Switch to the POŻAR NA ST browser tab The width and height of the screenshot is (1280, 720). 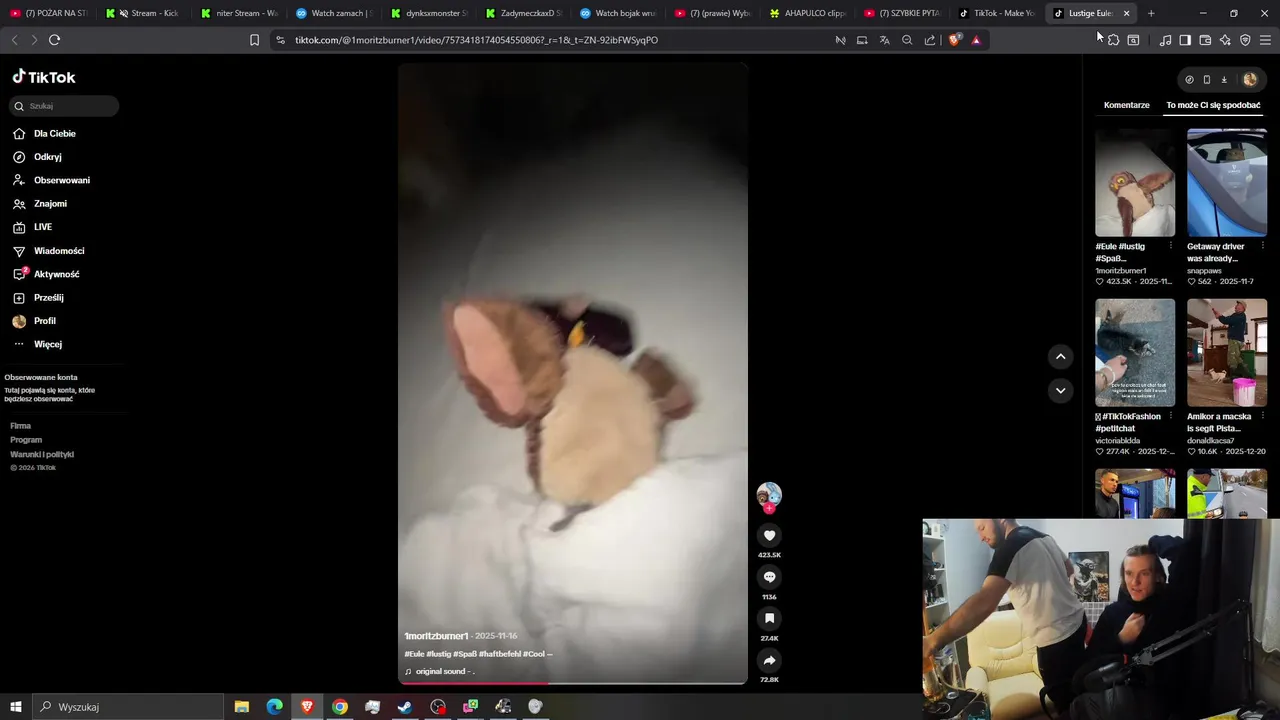pyautogui.click(x=48, y=13)
